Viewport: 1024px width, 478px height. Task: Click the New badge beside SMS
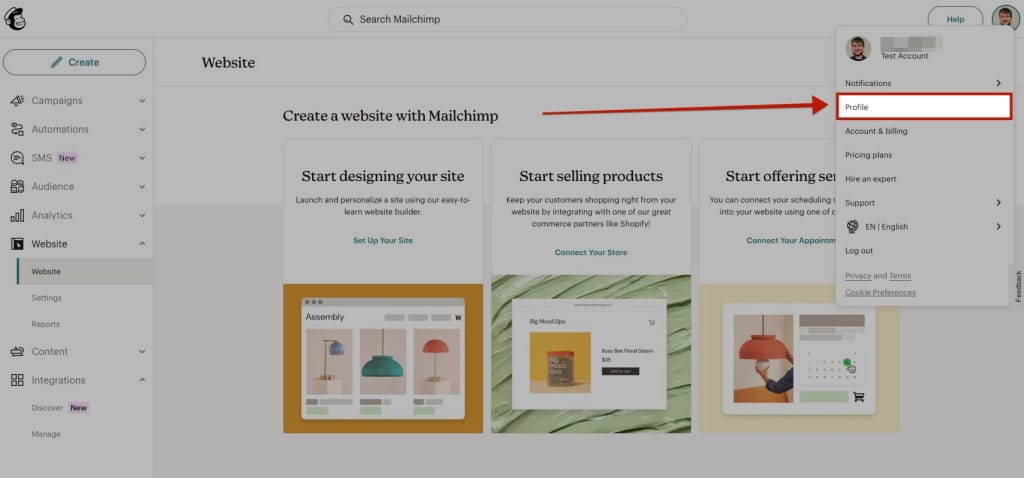pyautogui.click(x=67, y=158)
